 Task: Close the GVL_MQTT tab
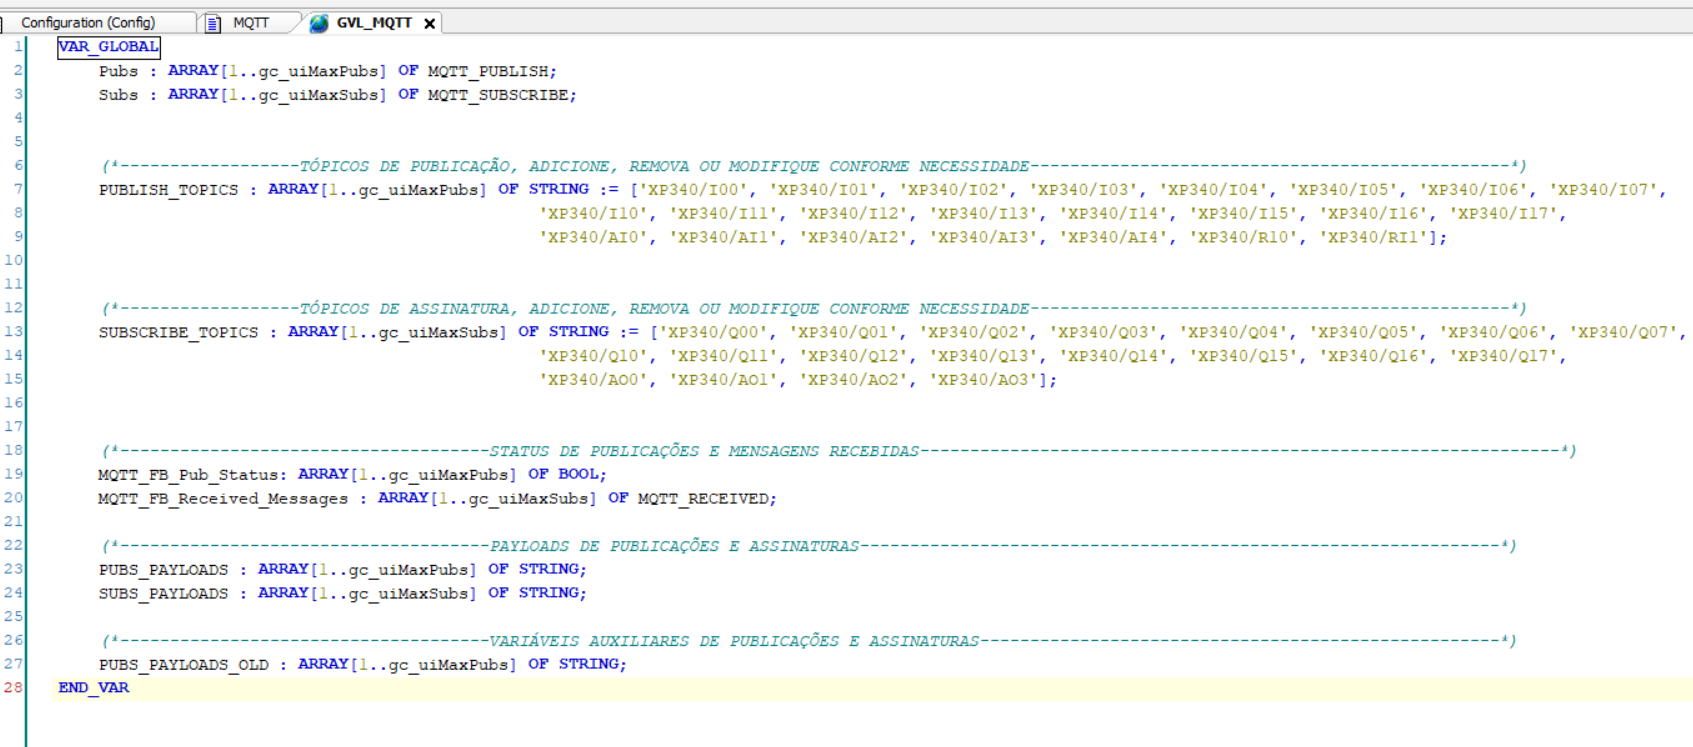[x=430, y=23]
